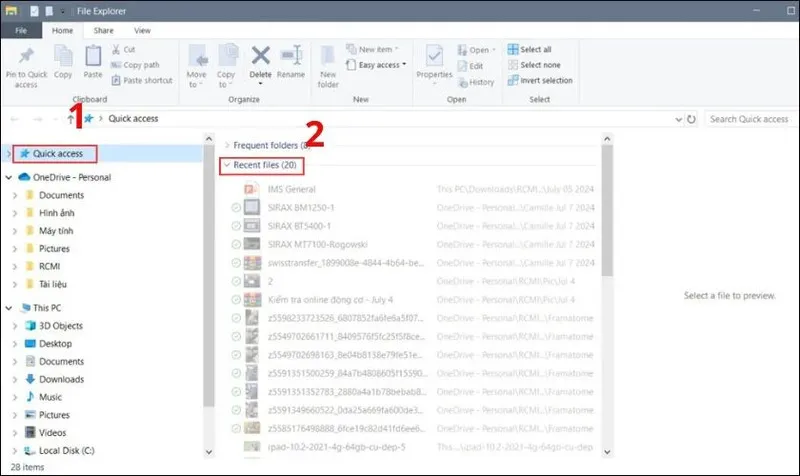Click the Forward navigation arrow
Screen dimensions: 800x476
pyautogui.click(x=37, y=119)
